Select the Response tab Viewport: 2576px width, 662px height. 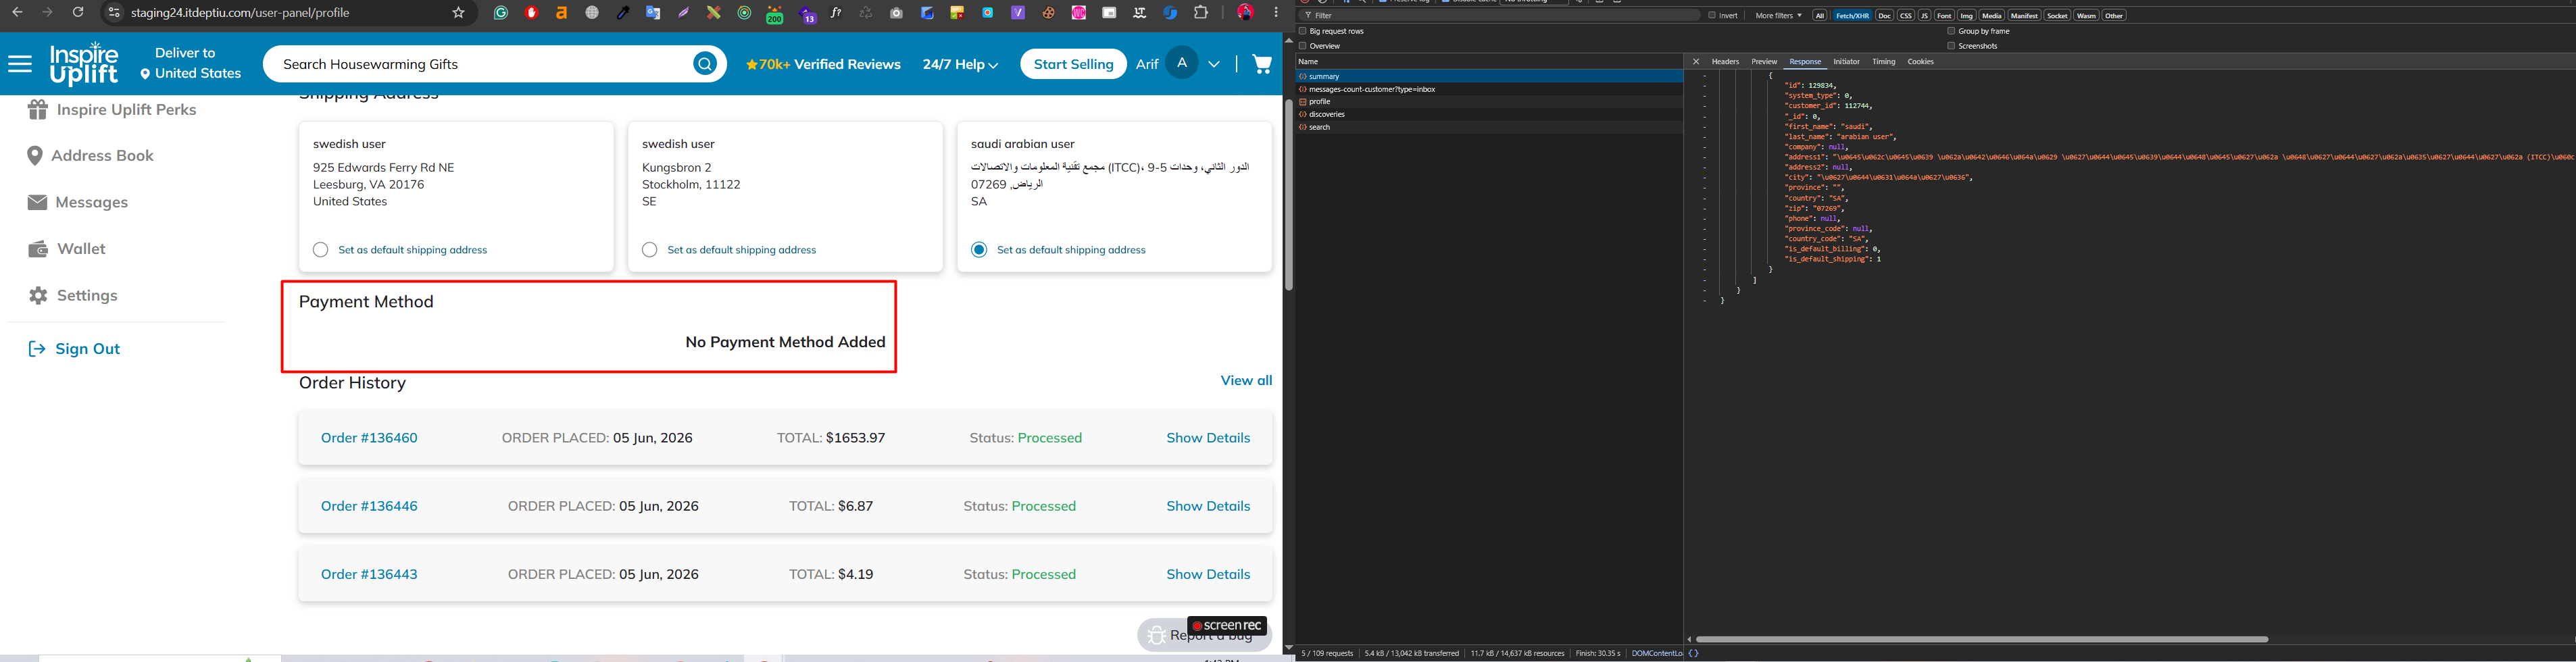pos(1805,62)
